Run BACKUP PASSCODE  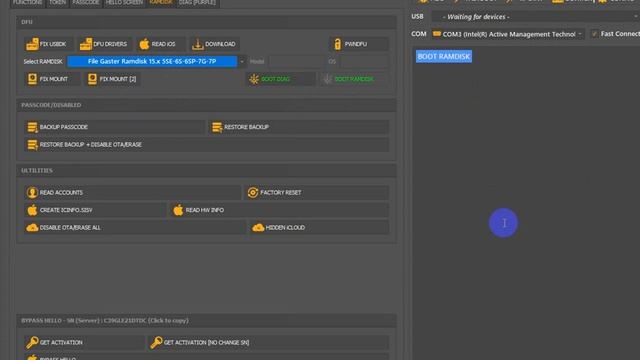click(114, 127)
